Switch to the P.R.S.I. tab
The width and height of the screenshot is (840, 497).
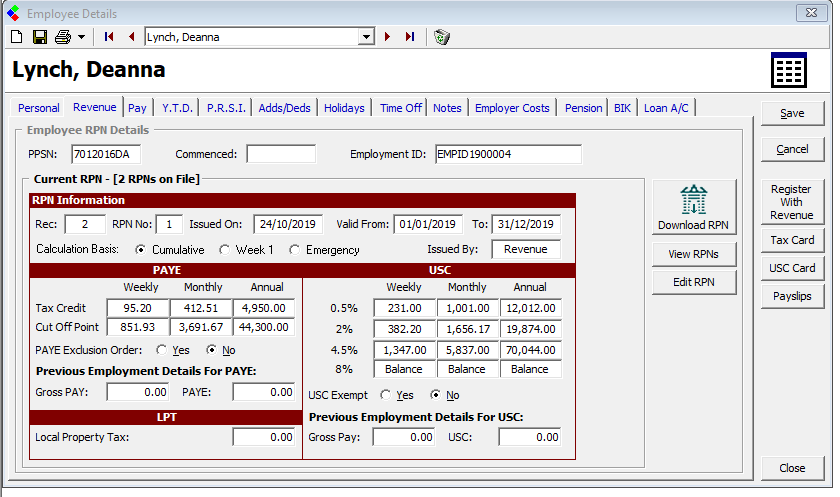point(226,108)
